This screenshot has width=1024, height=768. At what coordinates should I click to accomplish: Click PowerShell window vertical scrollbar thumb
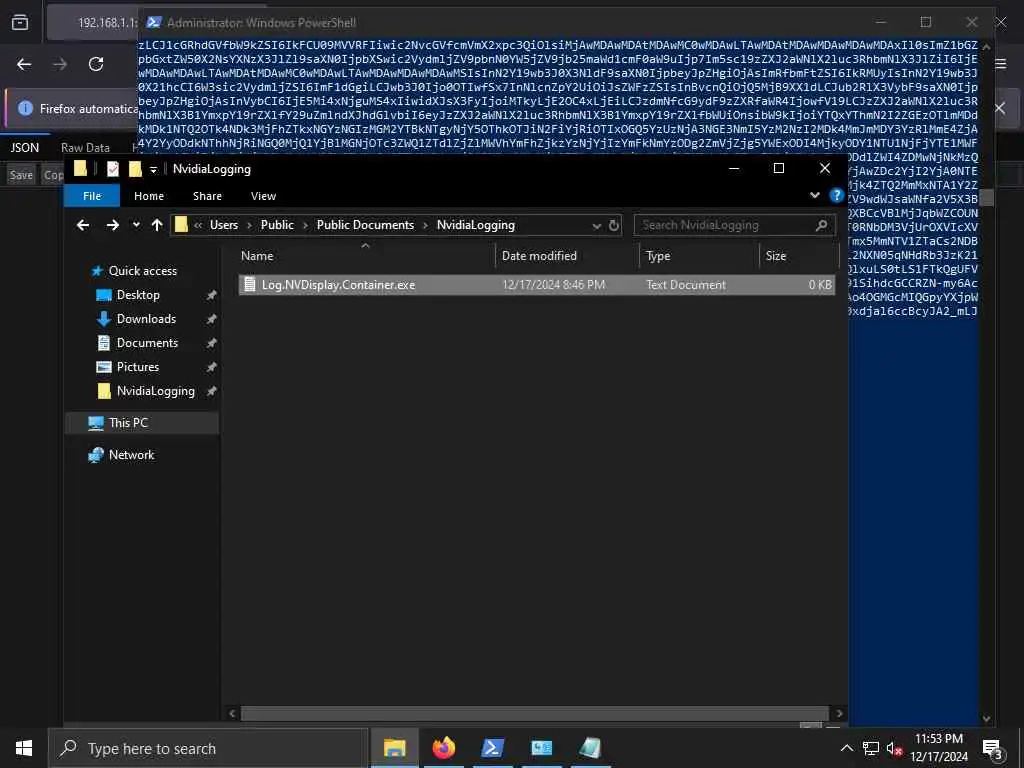(986, 197)
